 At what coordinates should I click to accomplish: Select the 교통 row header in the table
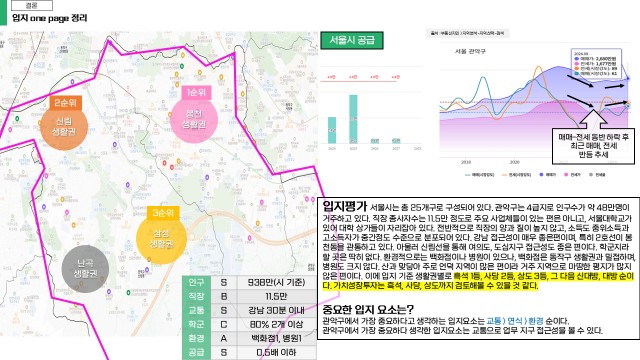(196, 310)
